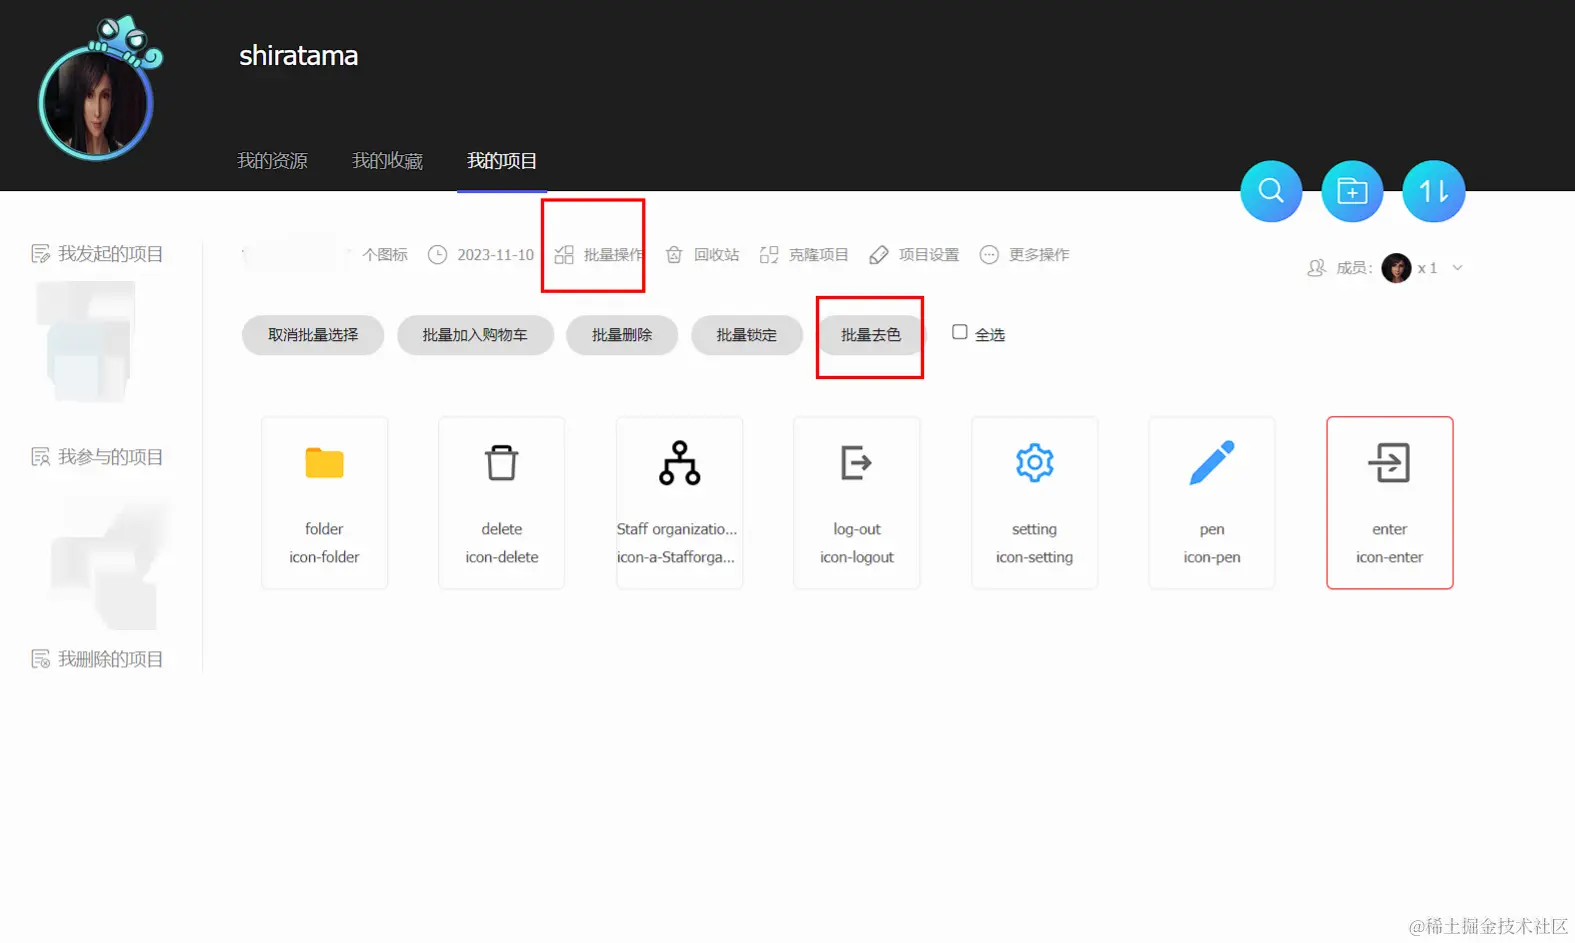Click the icon-enter class name text

(x=1390, y=557)
